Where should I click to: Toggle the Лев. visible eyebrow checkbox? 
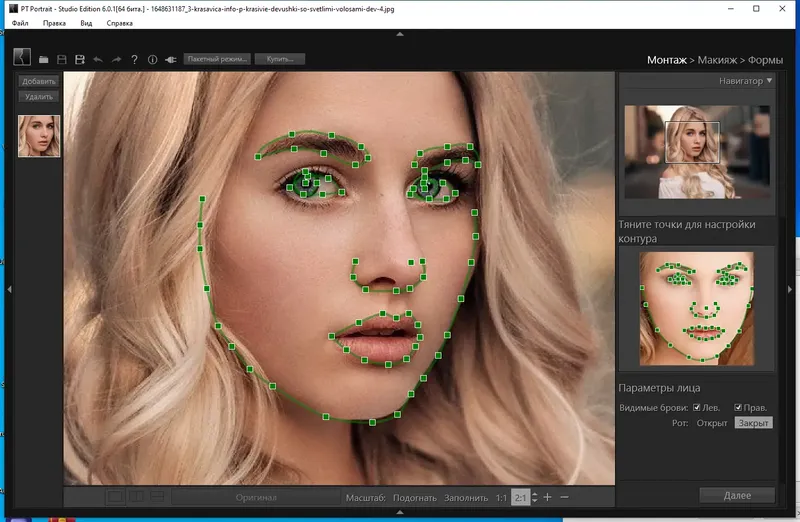(x=696, y=407)
